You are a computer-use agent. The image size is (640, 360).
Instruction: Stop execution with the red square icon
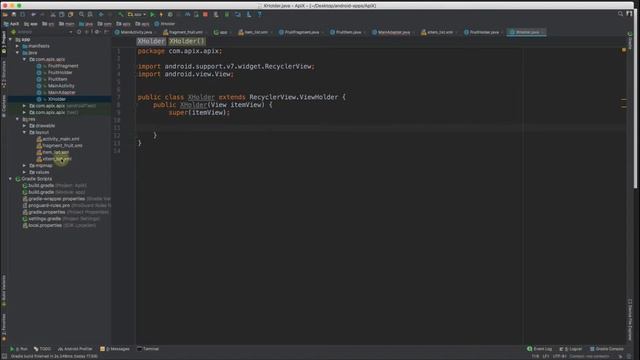(205, 14)
